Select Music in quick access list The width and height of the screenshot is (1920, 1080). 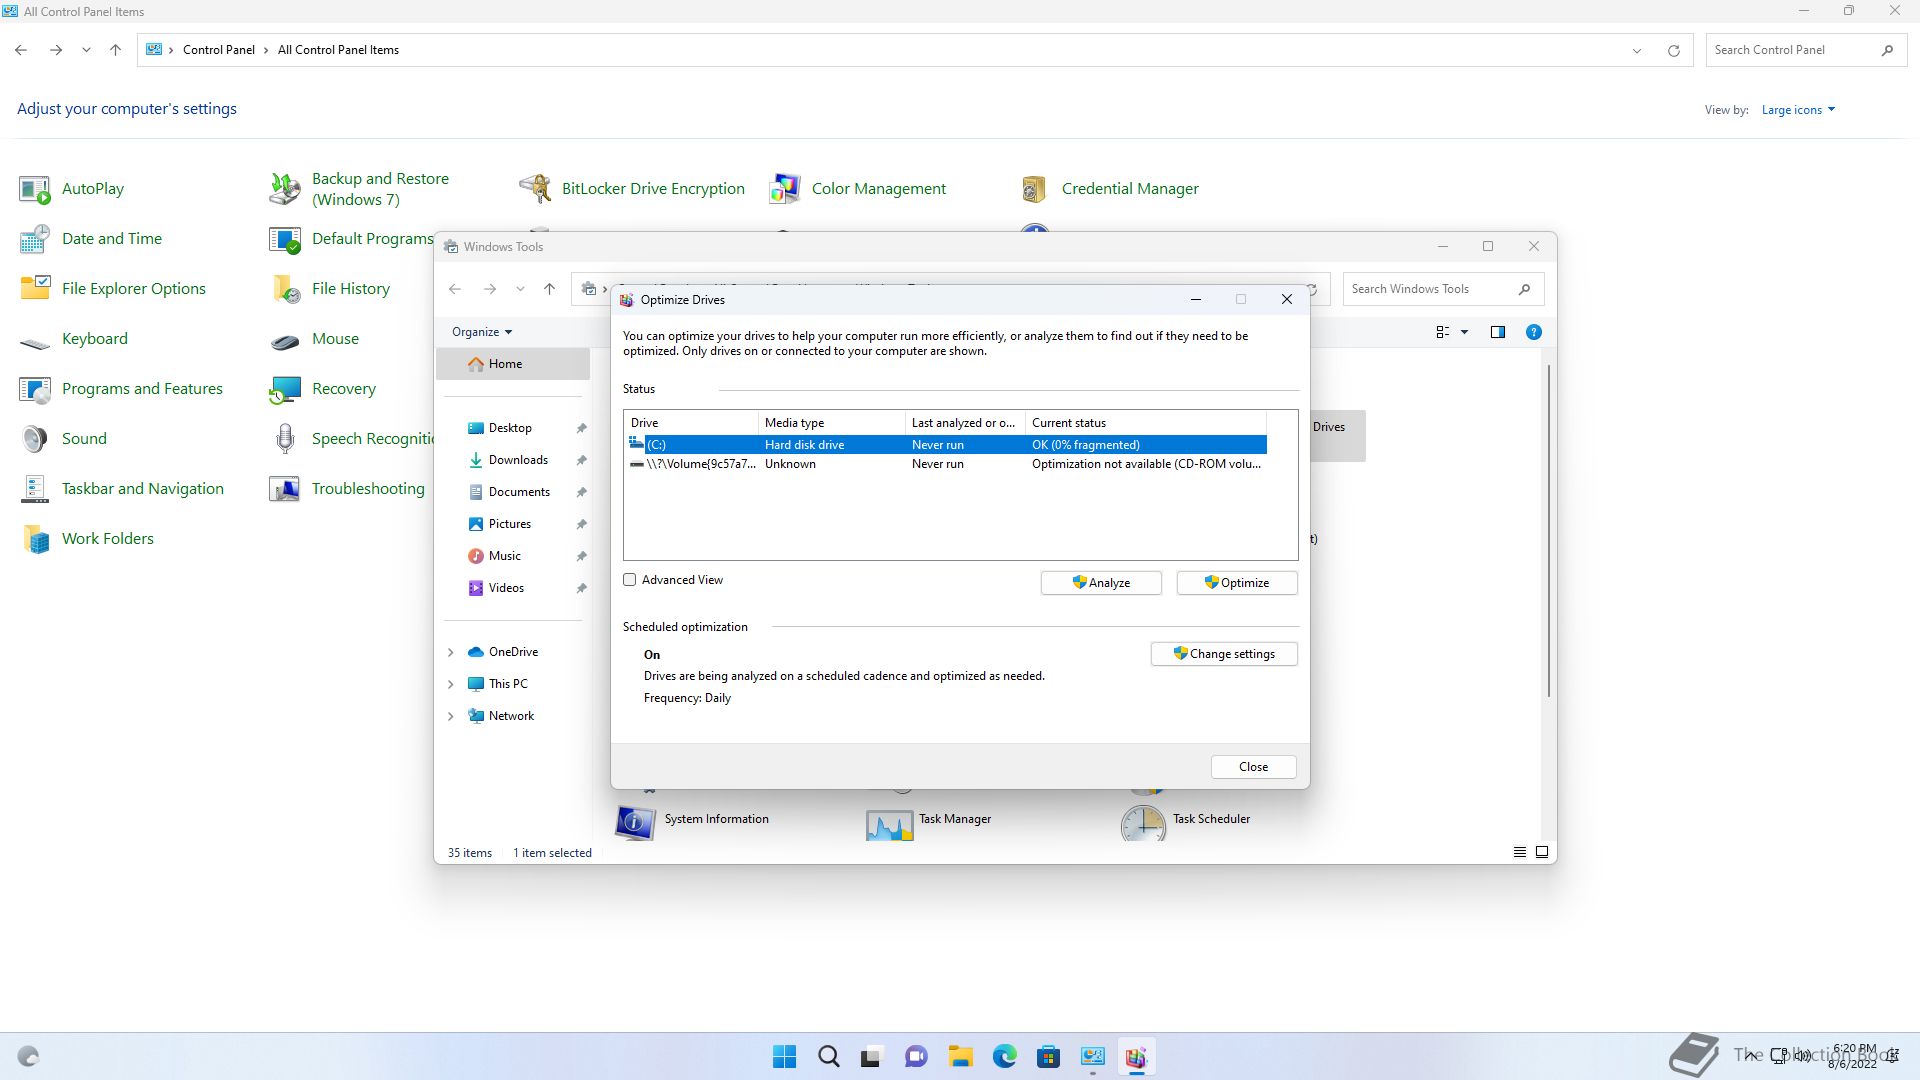[x=504, y=556]
